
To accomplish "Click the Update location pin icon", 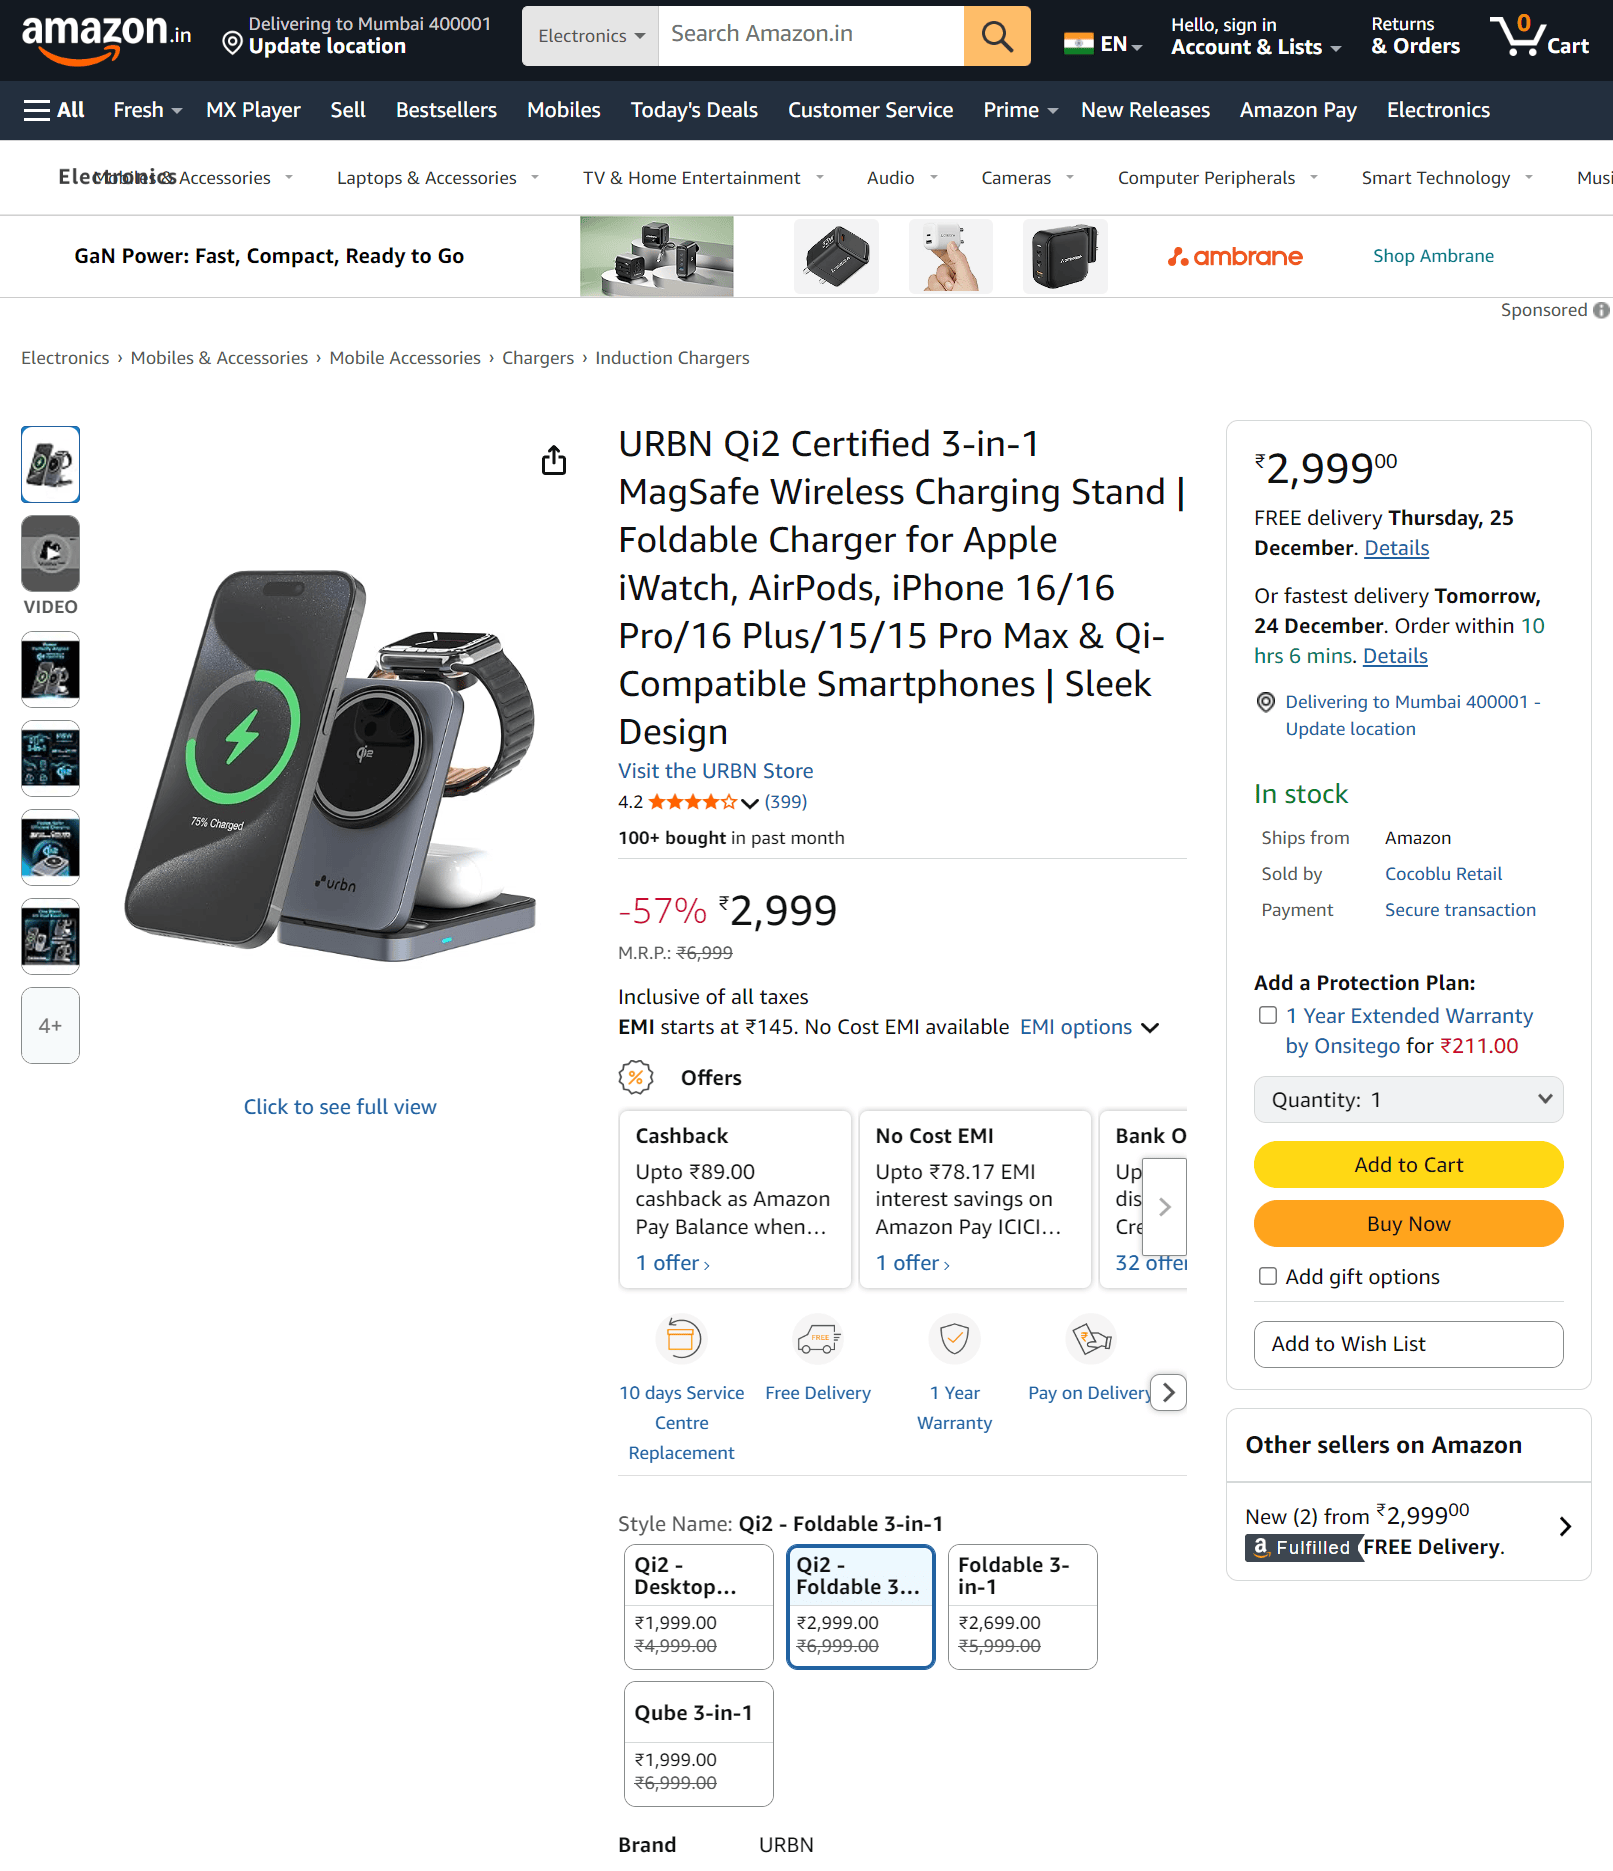I will click(x=232, y=43).
